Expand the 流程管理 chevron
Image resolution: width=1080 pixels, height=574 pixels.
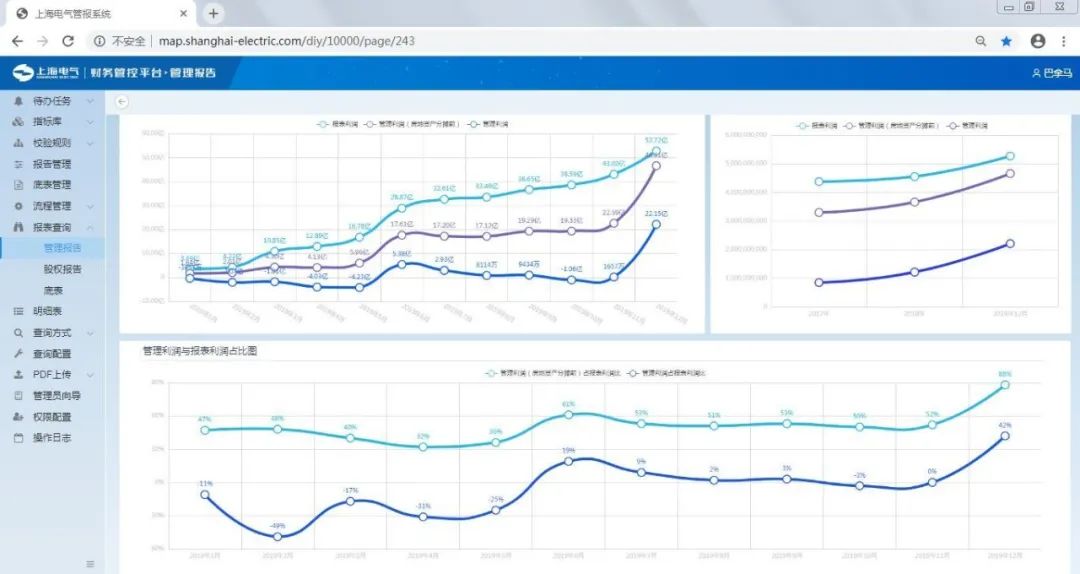(x=90, y=206)
